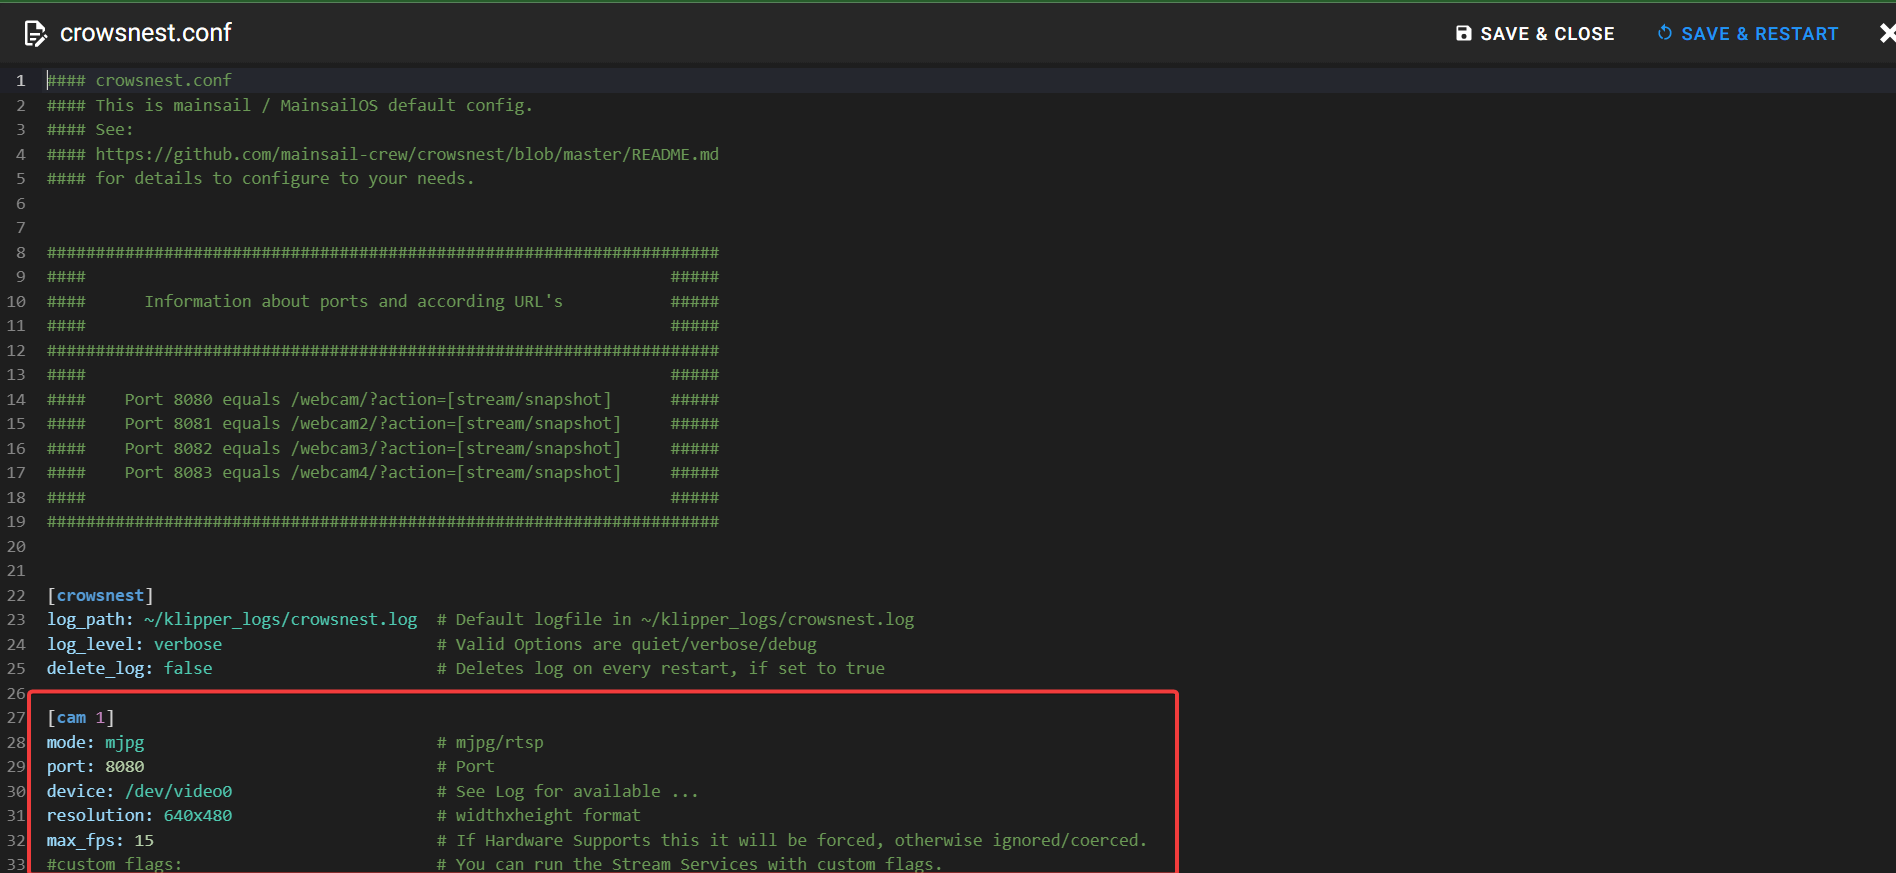
Task: Click the floppy disk save icon
Action: [1463, 34]
